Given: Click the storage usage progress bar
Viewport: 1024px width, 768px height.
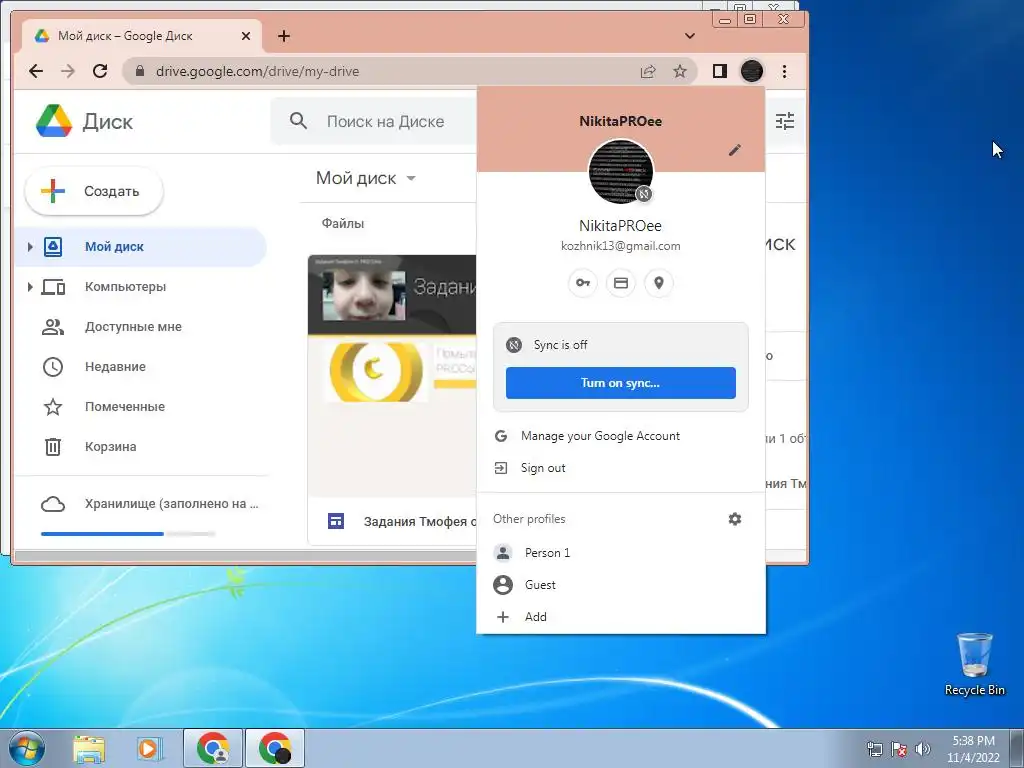Looking at the screenshot, I should pyautogui.click(x=128, y=534).
